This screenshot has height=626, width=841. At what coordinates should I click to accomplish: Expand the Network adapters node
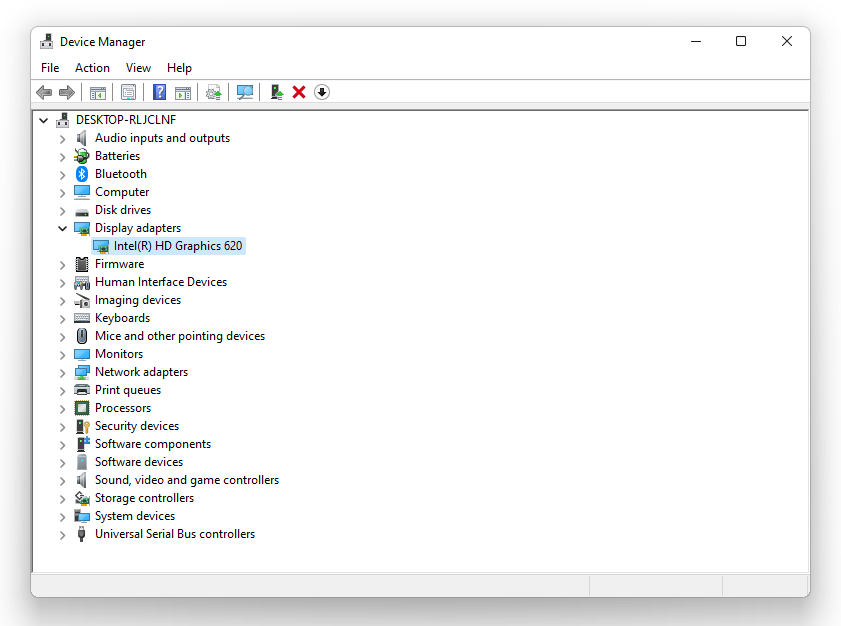click(x=63, y=371)
